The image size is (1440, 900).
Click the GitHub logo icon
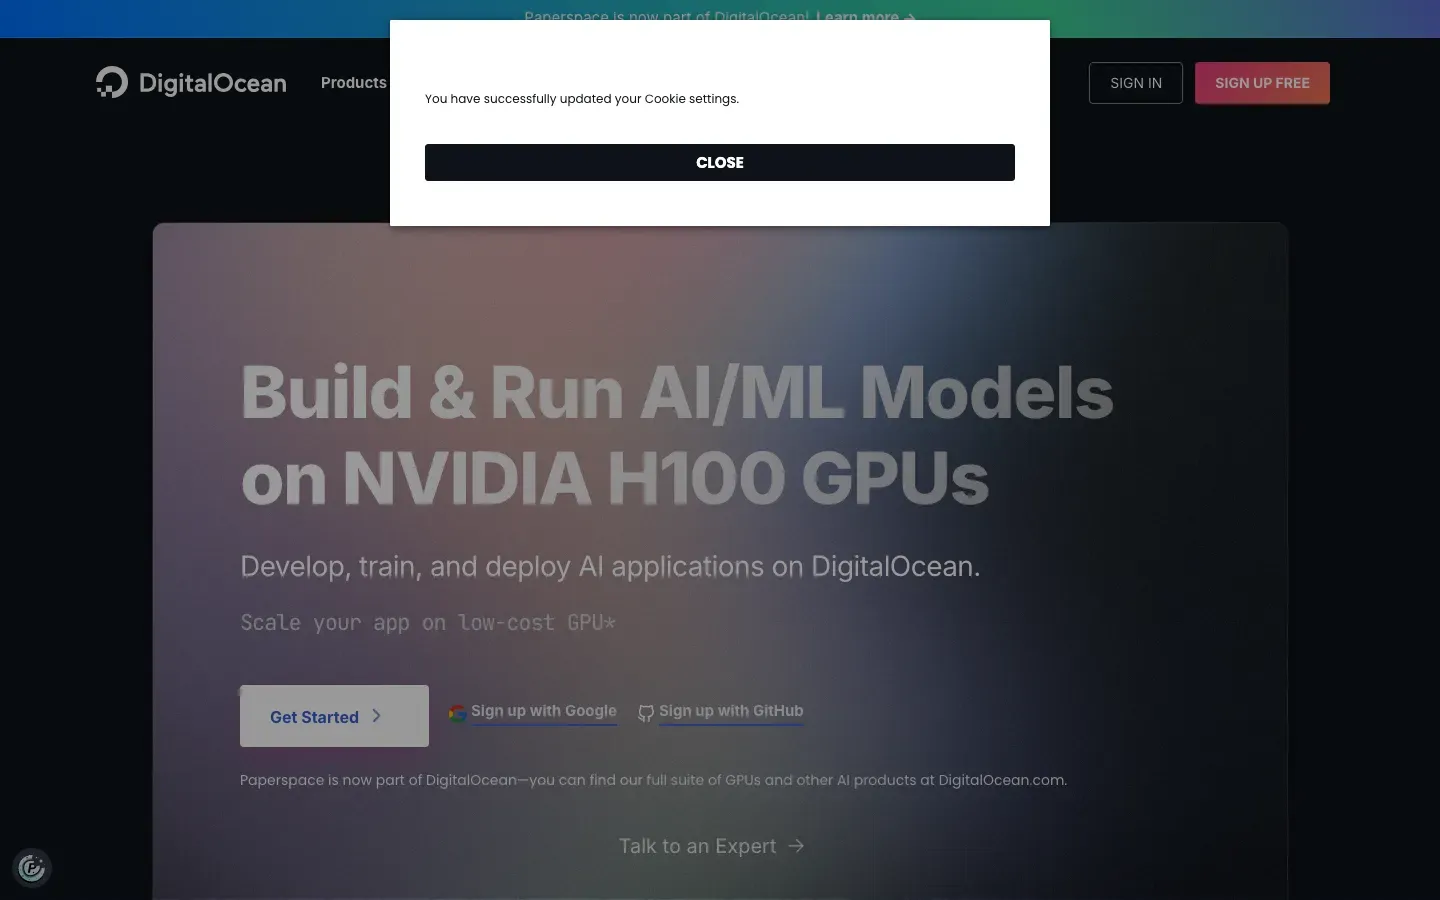tap(646, 713)
